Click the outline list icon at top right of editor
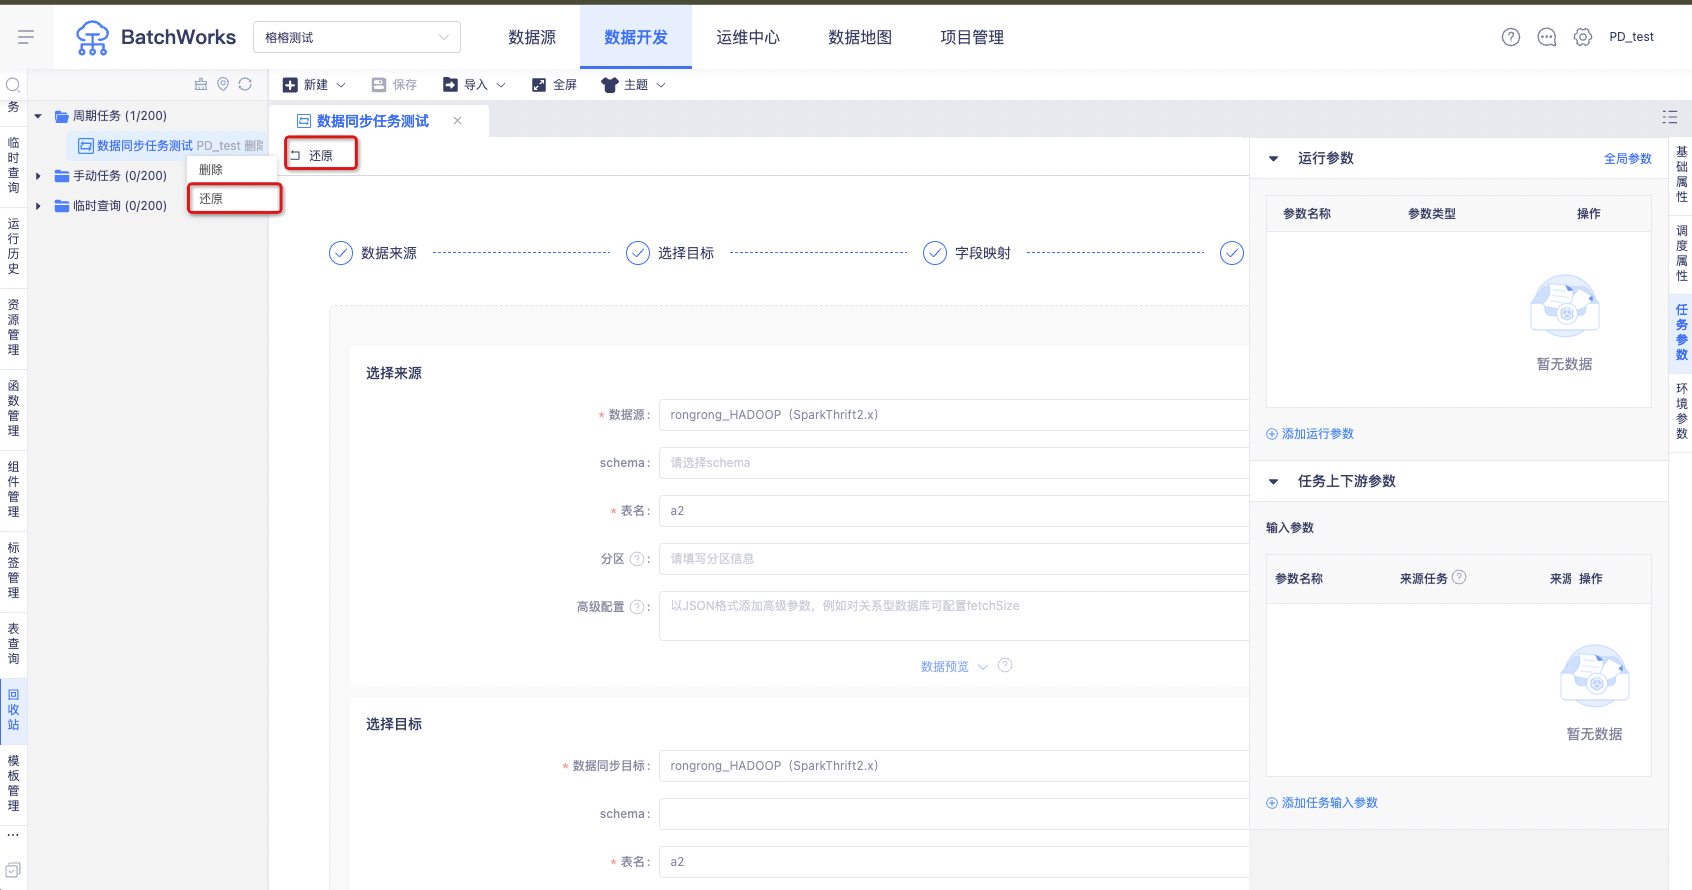This screenshot has width=1692, height=890. click(1670, 117)
